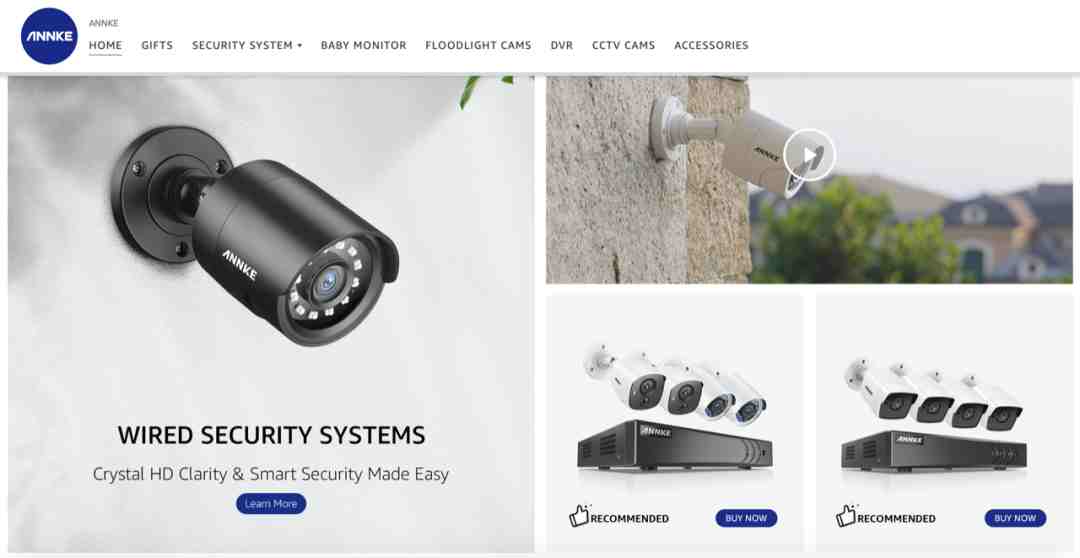Image resolution: width=1080 pixels, height=558 pixels.
Task: Click the Learn More button
Action: coord(271,504)
